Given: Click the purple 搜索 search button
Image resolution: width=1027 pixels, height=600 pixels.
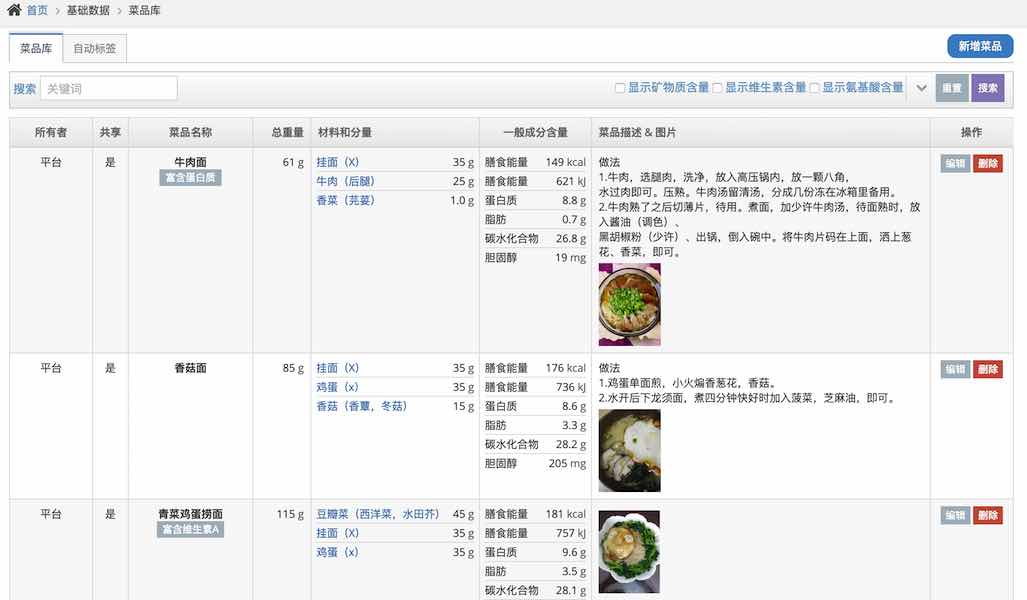Looking at the screenshot, I should coord(988,88).
